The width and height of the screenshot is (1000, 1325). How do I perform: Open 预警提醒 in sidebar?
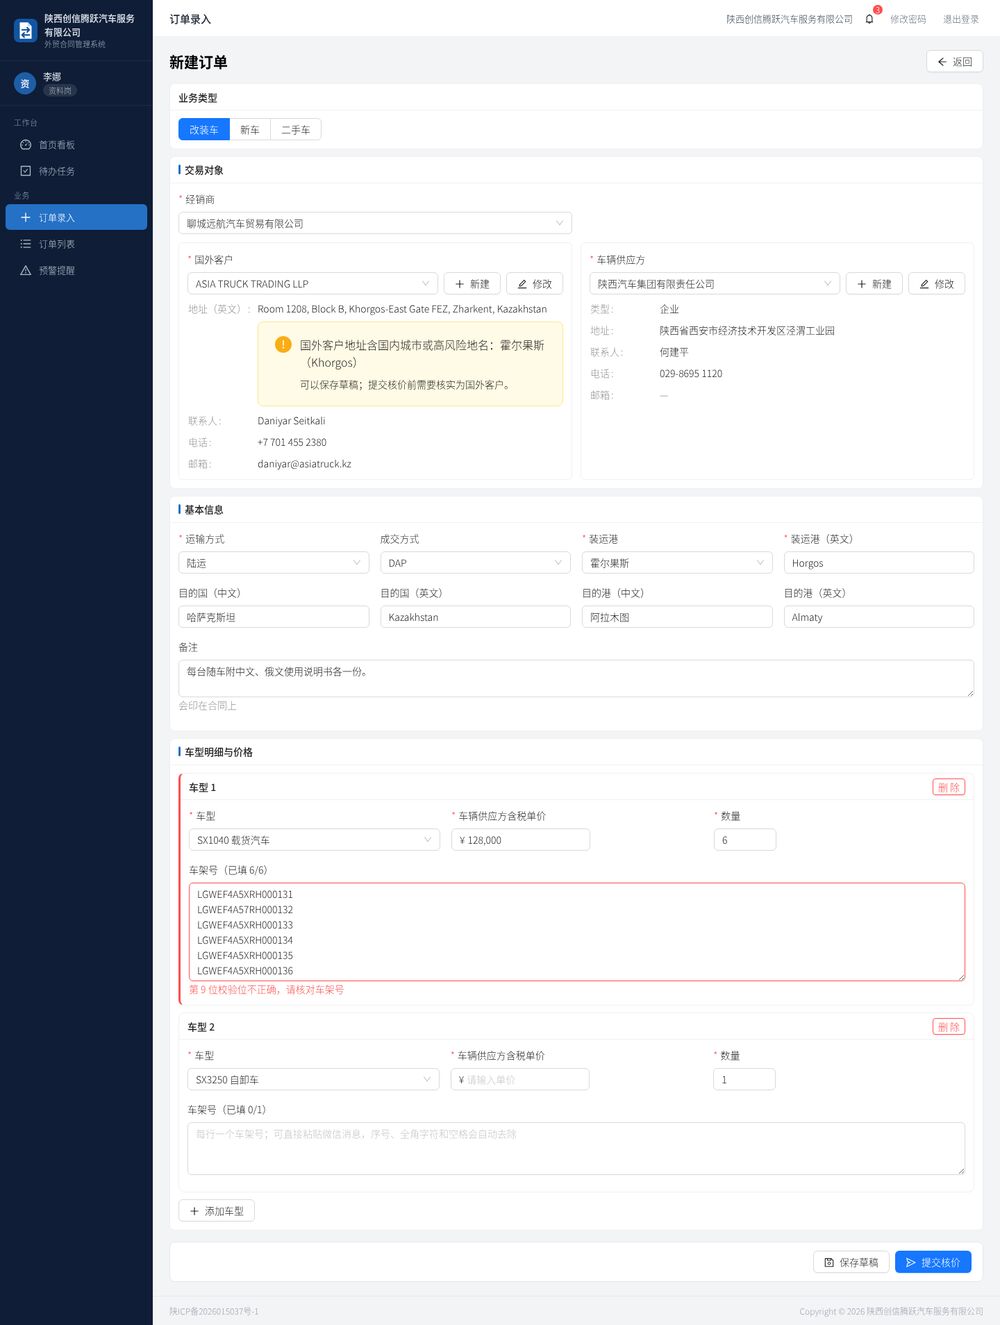(x=76, y=270)
